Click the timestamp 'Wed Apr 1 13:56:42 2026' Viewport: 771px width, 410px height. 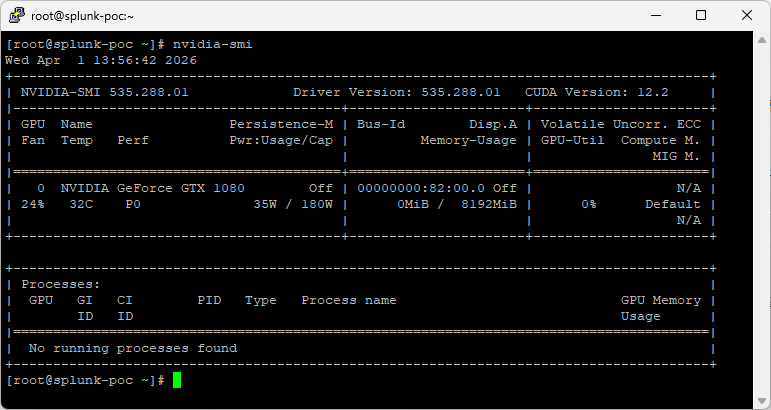(101, 60)
